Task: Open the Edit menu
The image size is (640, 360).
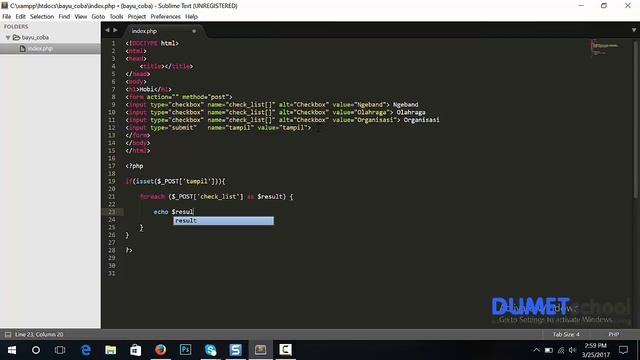Action: coord(20,17)
